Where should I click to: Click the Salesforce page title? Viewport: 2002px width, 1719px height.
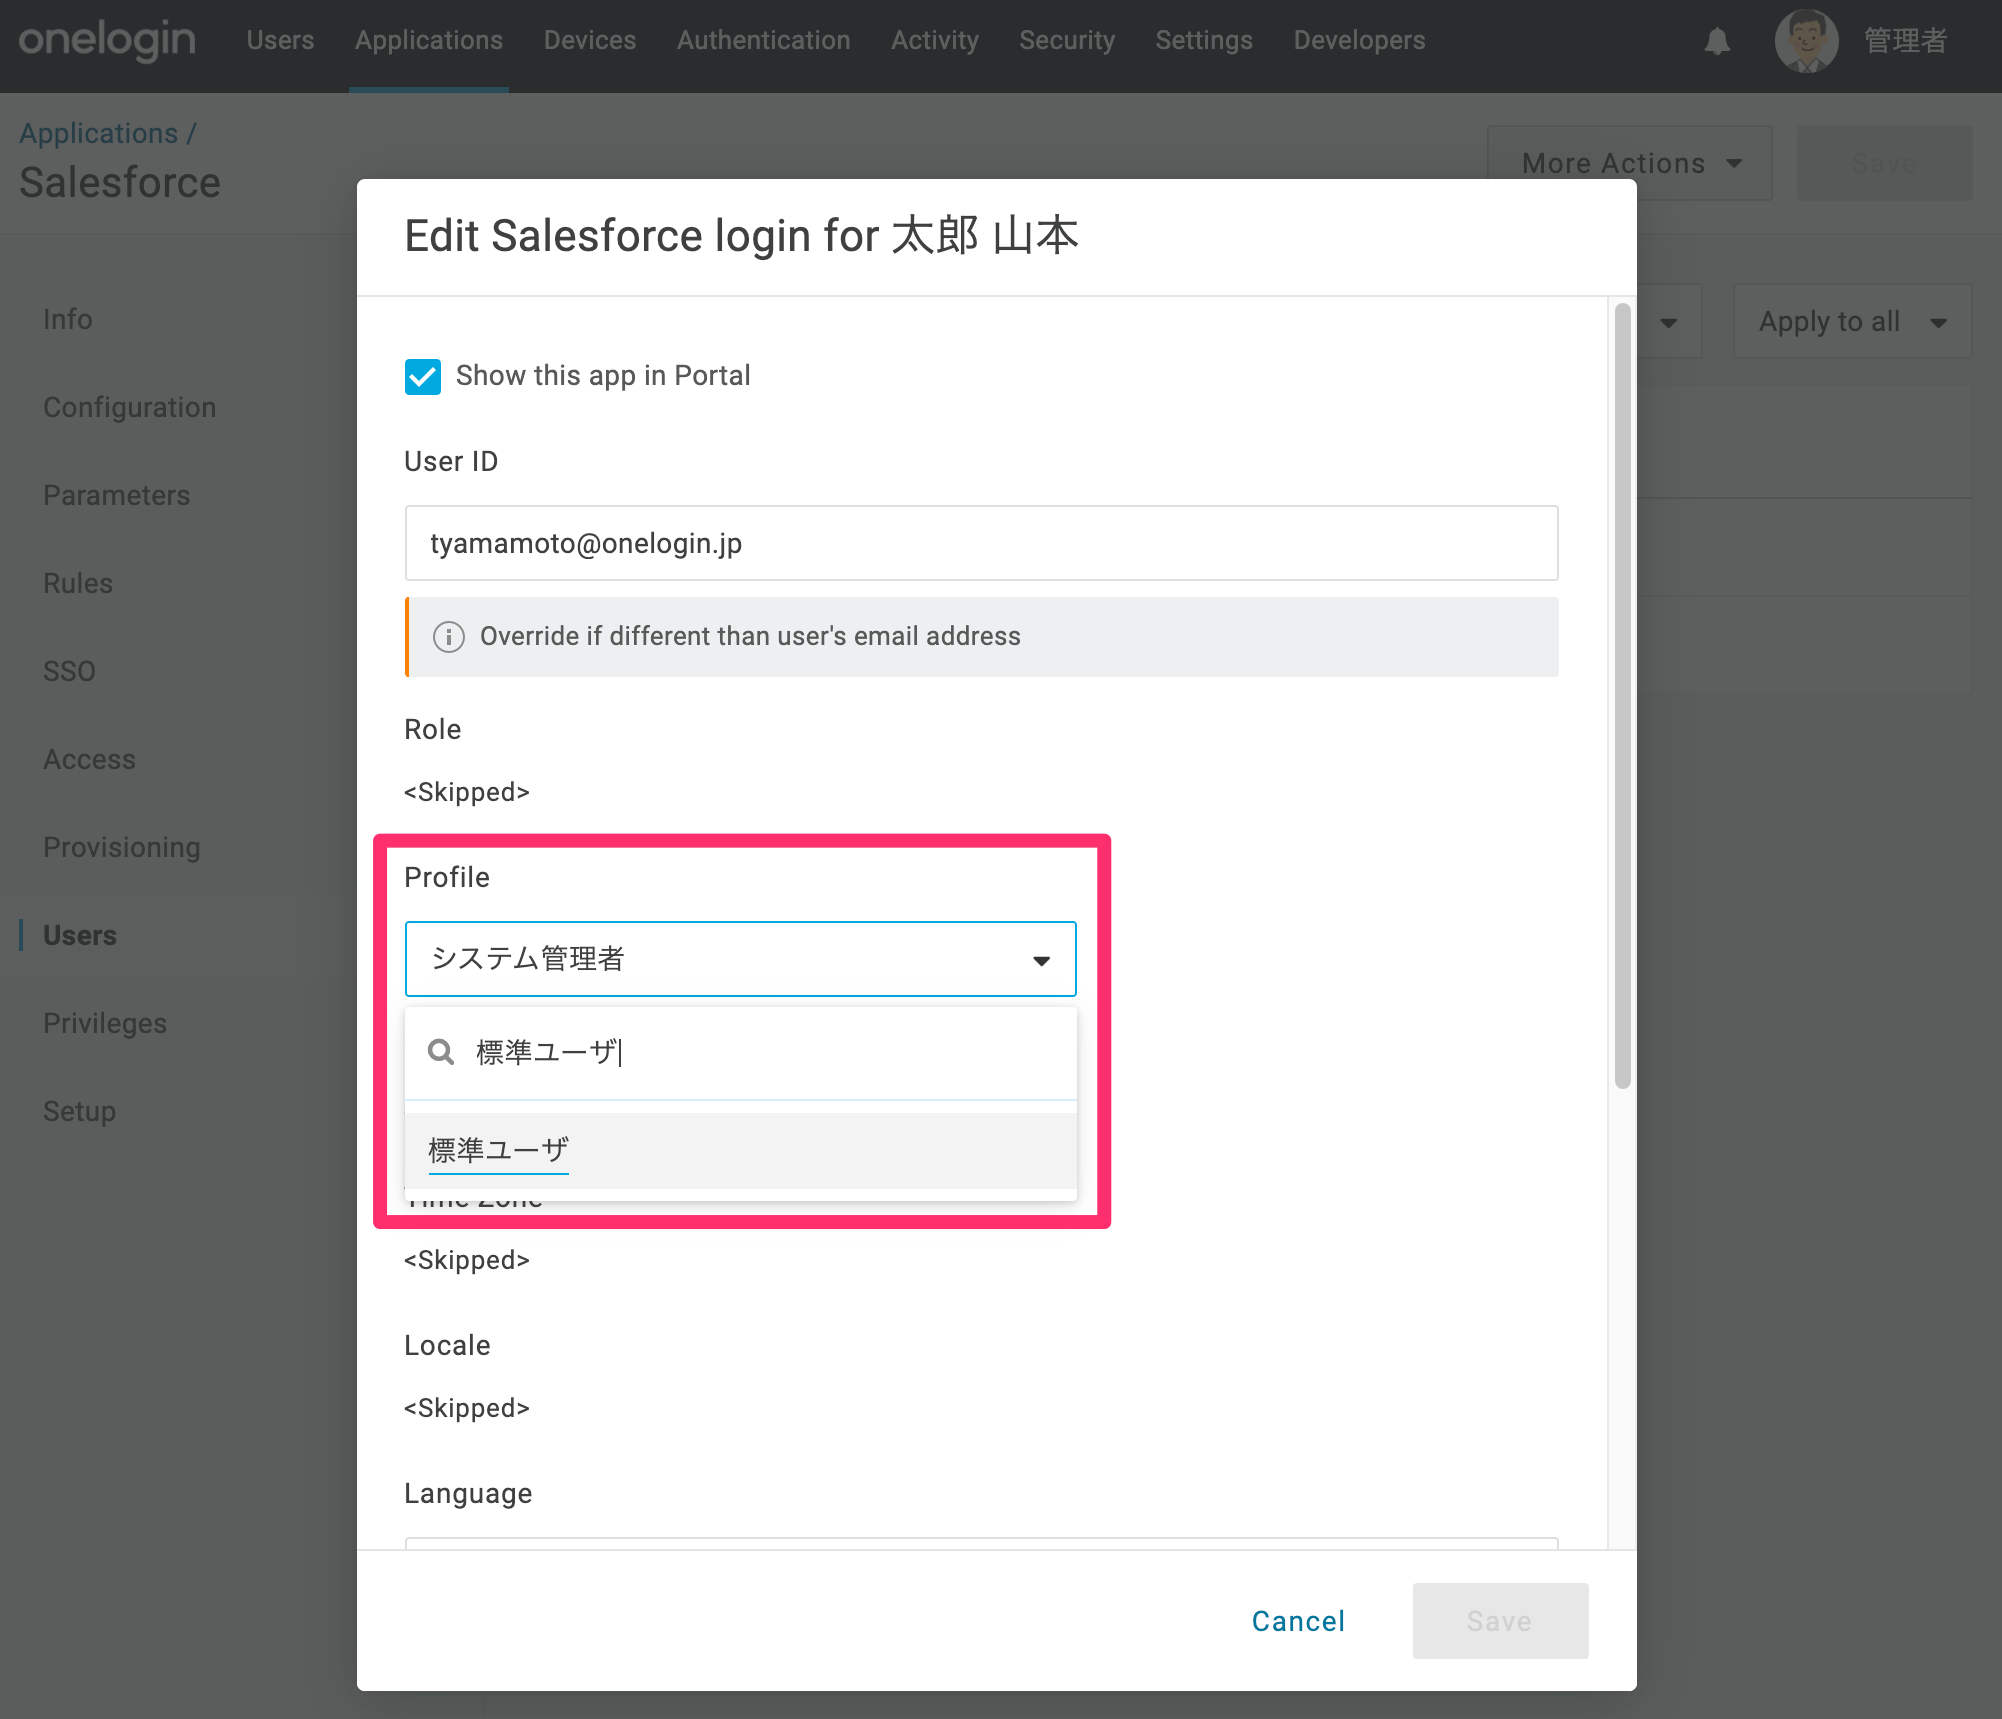(120, 183)
